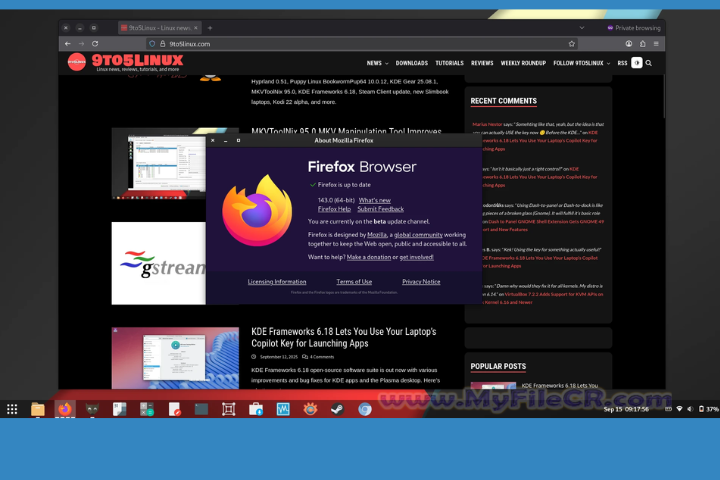Click the Private browsing indicator
This screenshot has width=720, height=480.
click(x=634, y=28)
